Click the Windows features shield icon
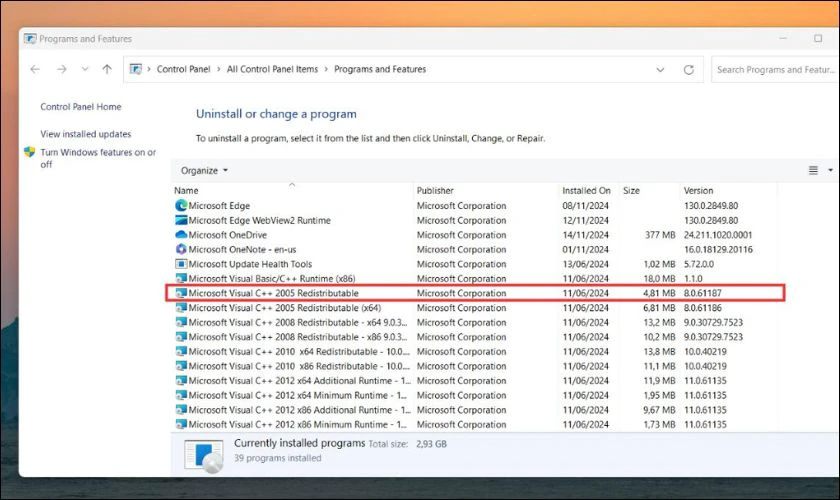This screenshot has width=840, height=500. click(x=29, y=152)
